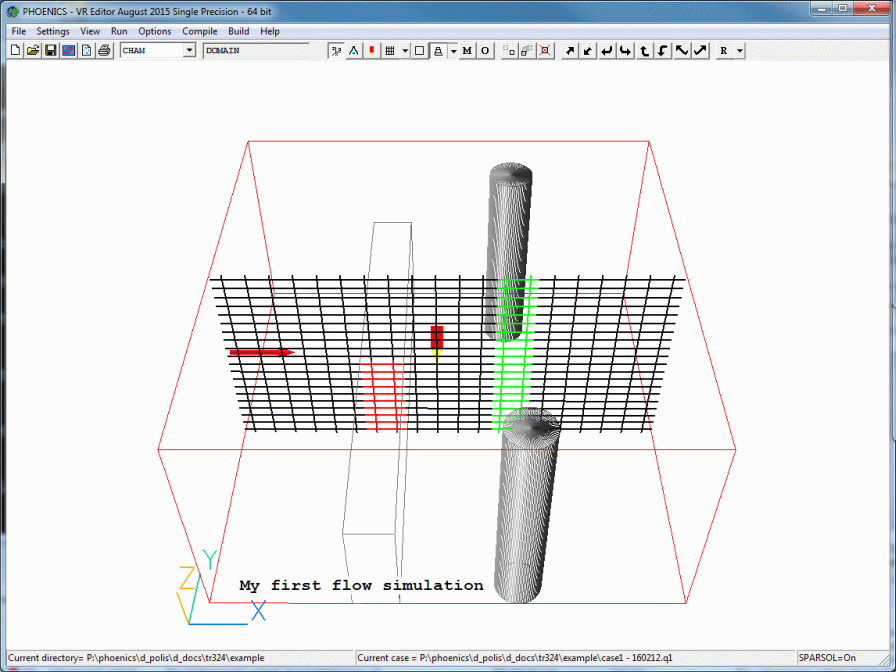Toggle the axes display button
This screenshot has height=672, width=896.
pyautogui.click(x=336, y=50)
